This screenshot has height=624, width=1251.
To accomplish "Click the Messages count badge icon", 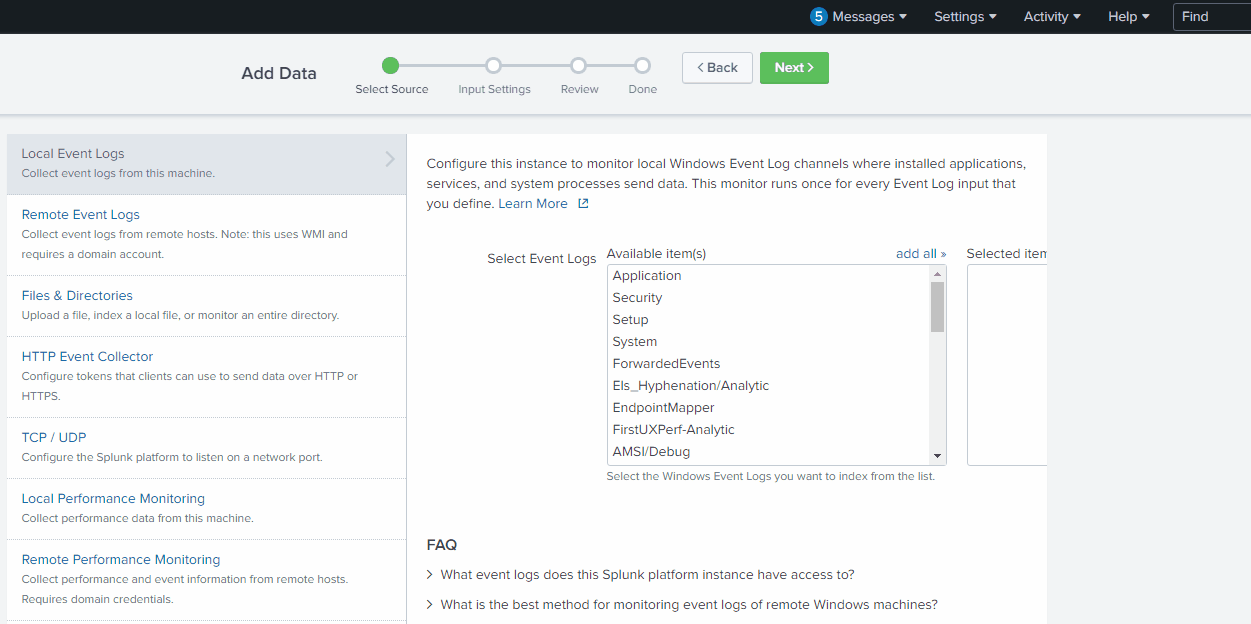I will click(x=819, y=16).
